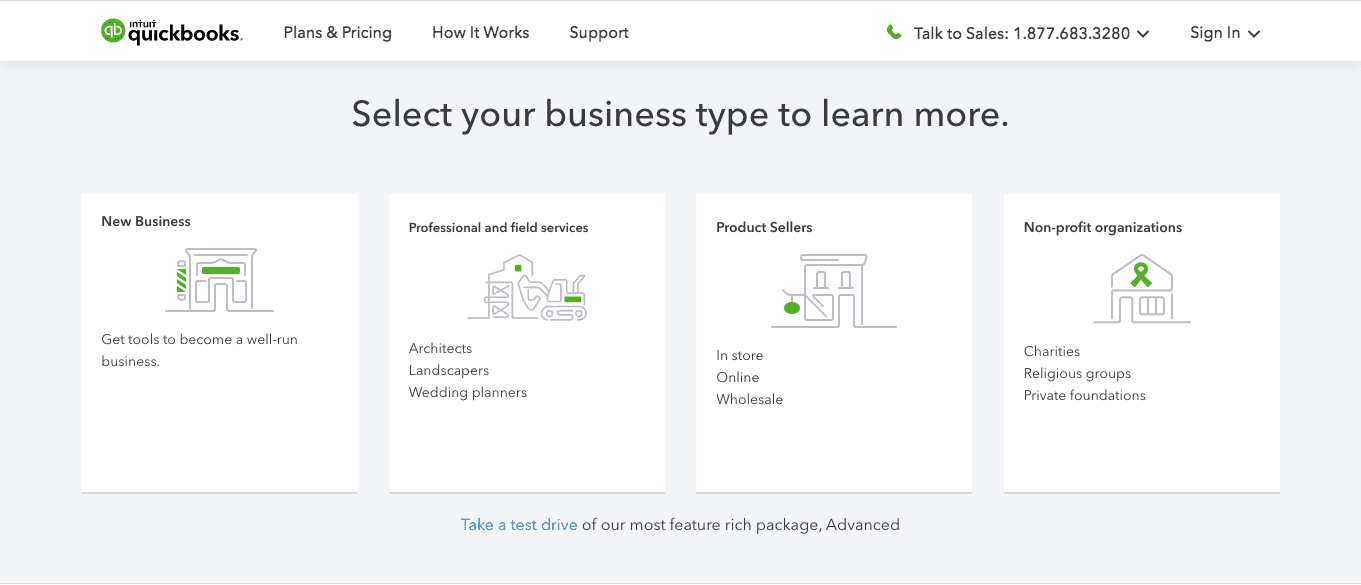The width and height of the screenshot is (1361, 585).
Task: Open the Plans & Pricing menu
Action: 337,33
